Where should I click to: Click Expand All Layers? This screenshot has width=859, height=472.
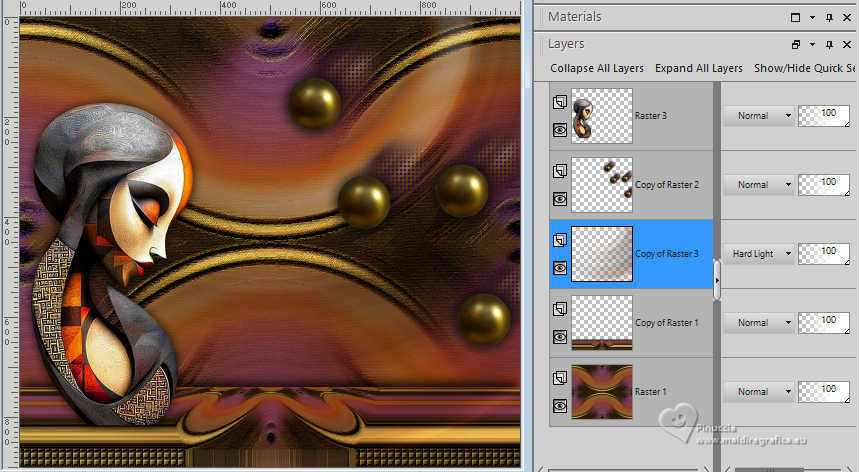tap(698, 68)
